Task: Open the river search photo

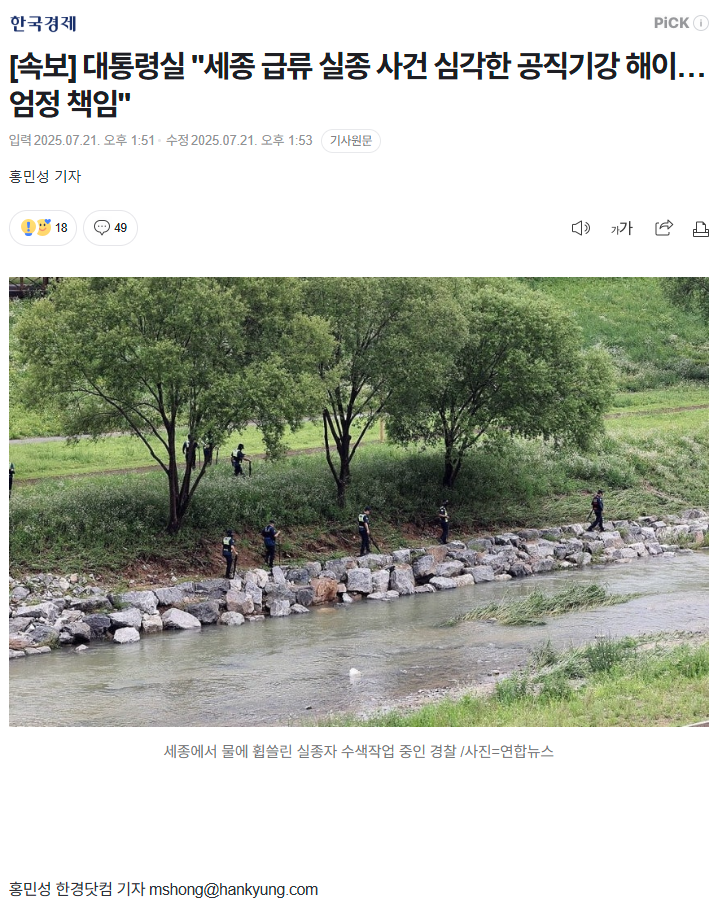Action: point(359,502)
